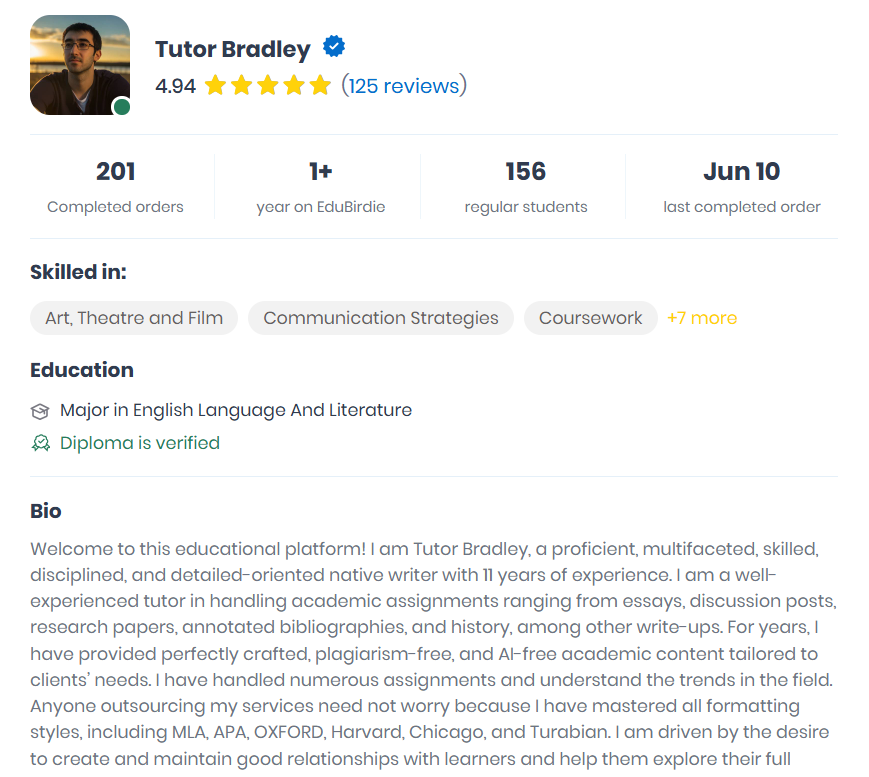Click the first yellow rating star
Screen dimensions: 869x777
pyautogui.click(x=215, y=86)
